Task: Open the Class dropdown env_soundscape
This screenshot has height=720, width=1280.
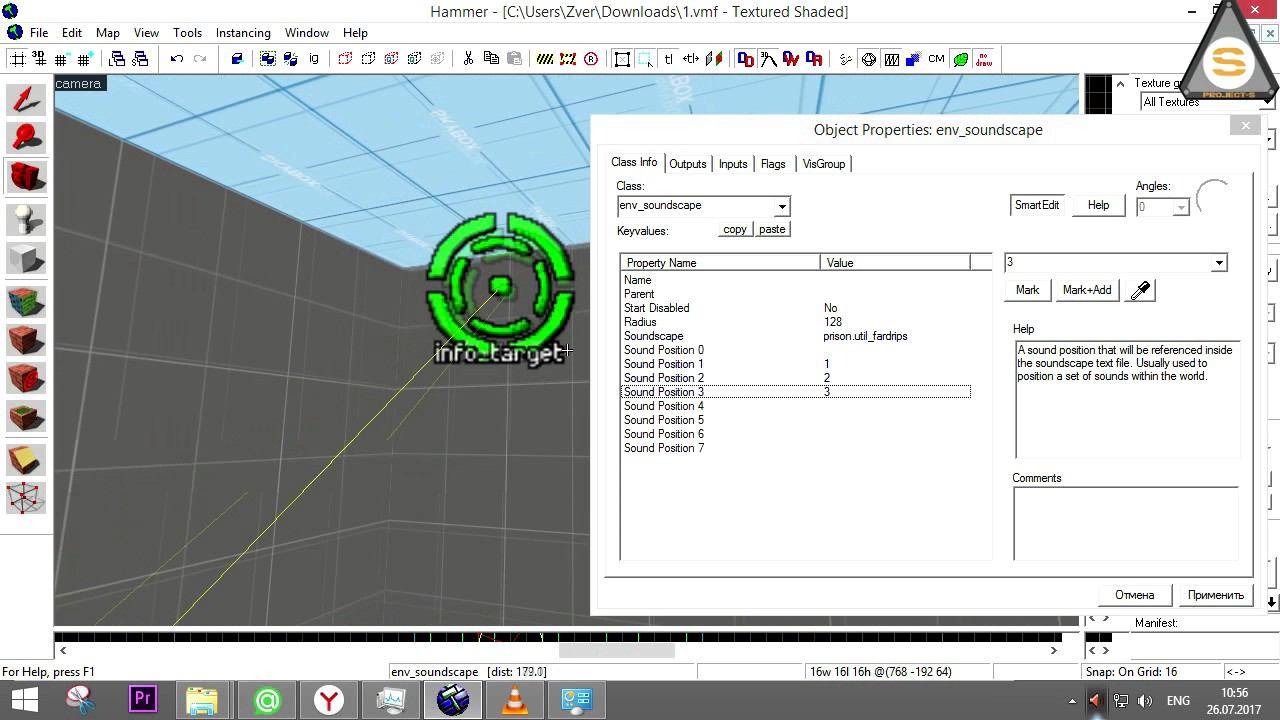Action: click(782, 206)
